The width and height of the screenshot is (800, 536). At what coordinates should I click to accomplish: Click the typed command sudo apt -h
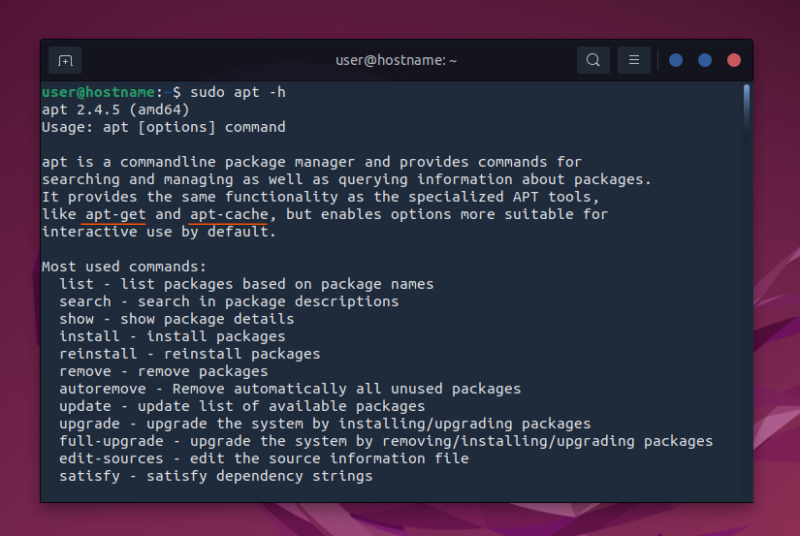point(238,92)
